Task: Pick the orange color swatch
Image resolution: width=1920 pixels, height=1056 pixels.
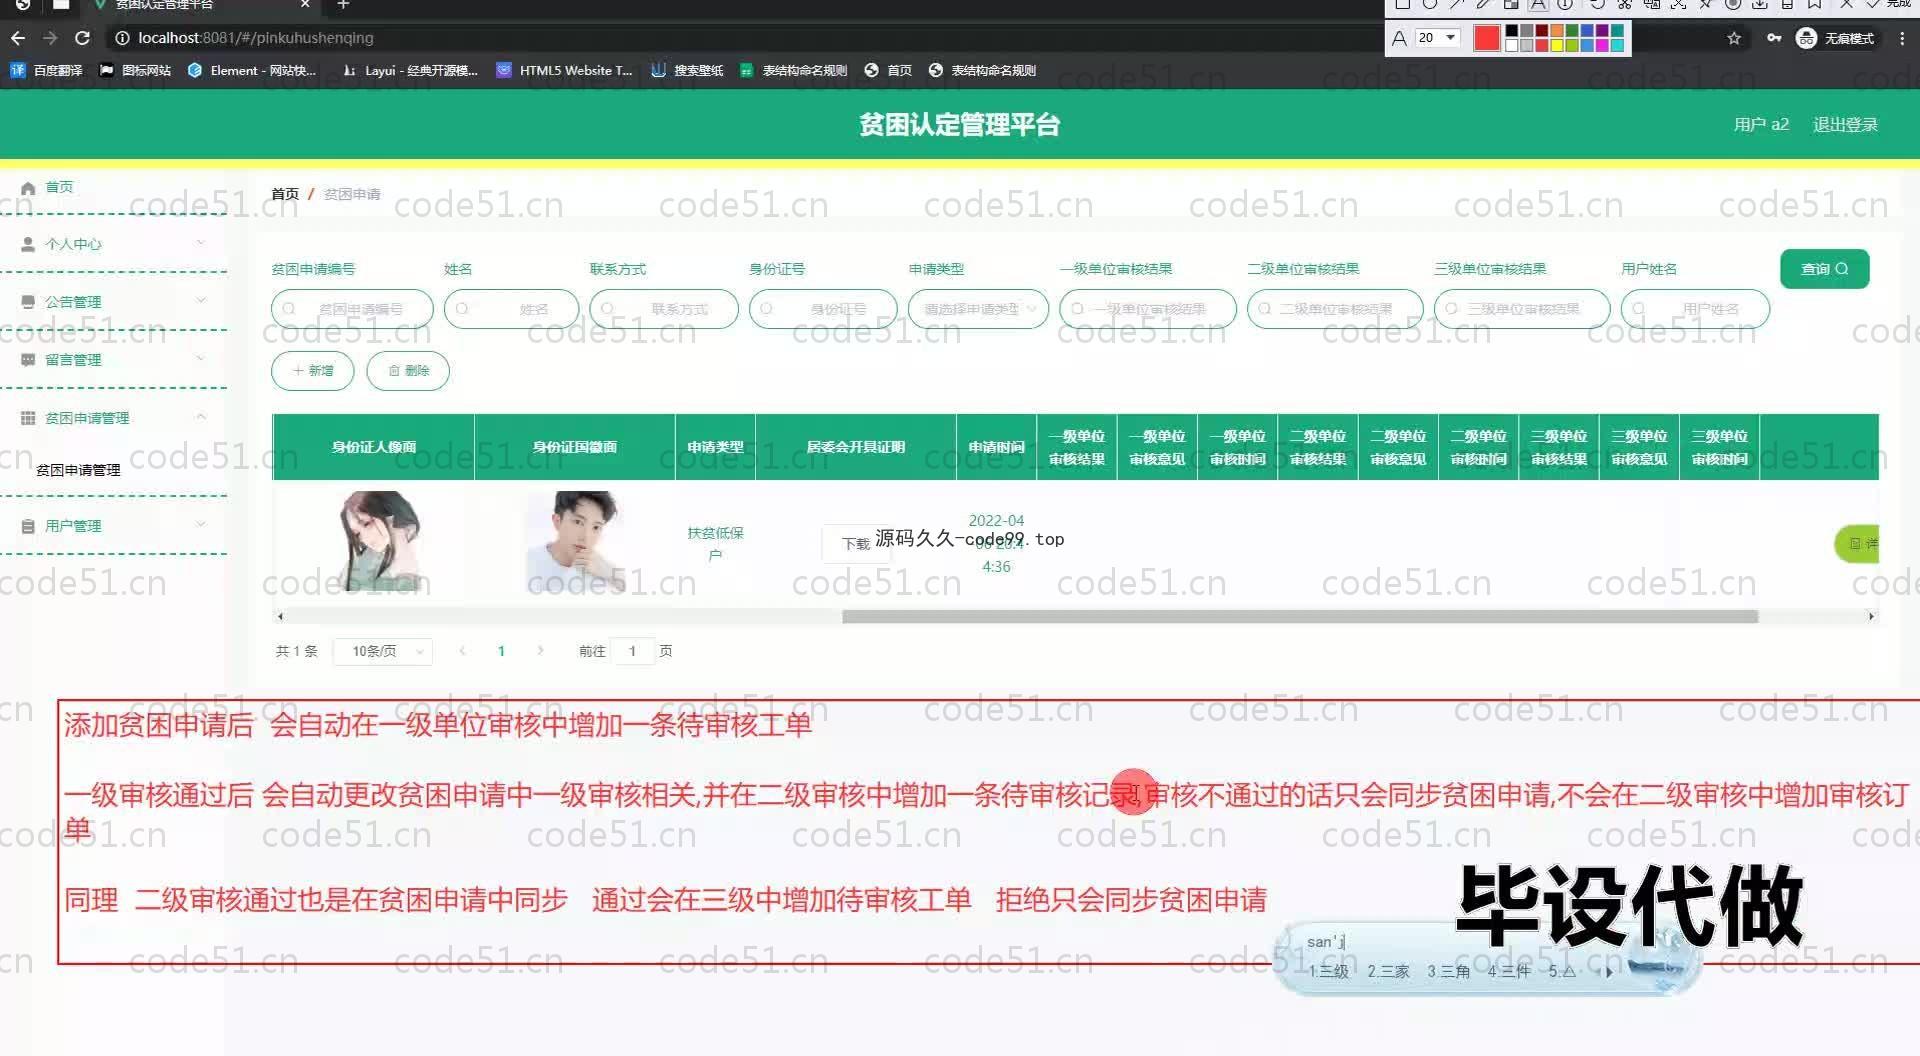Action: point(1557,32)
